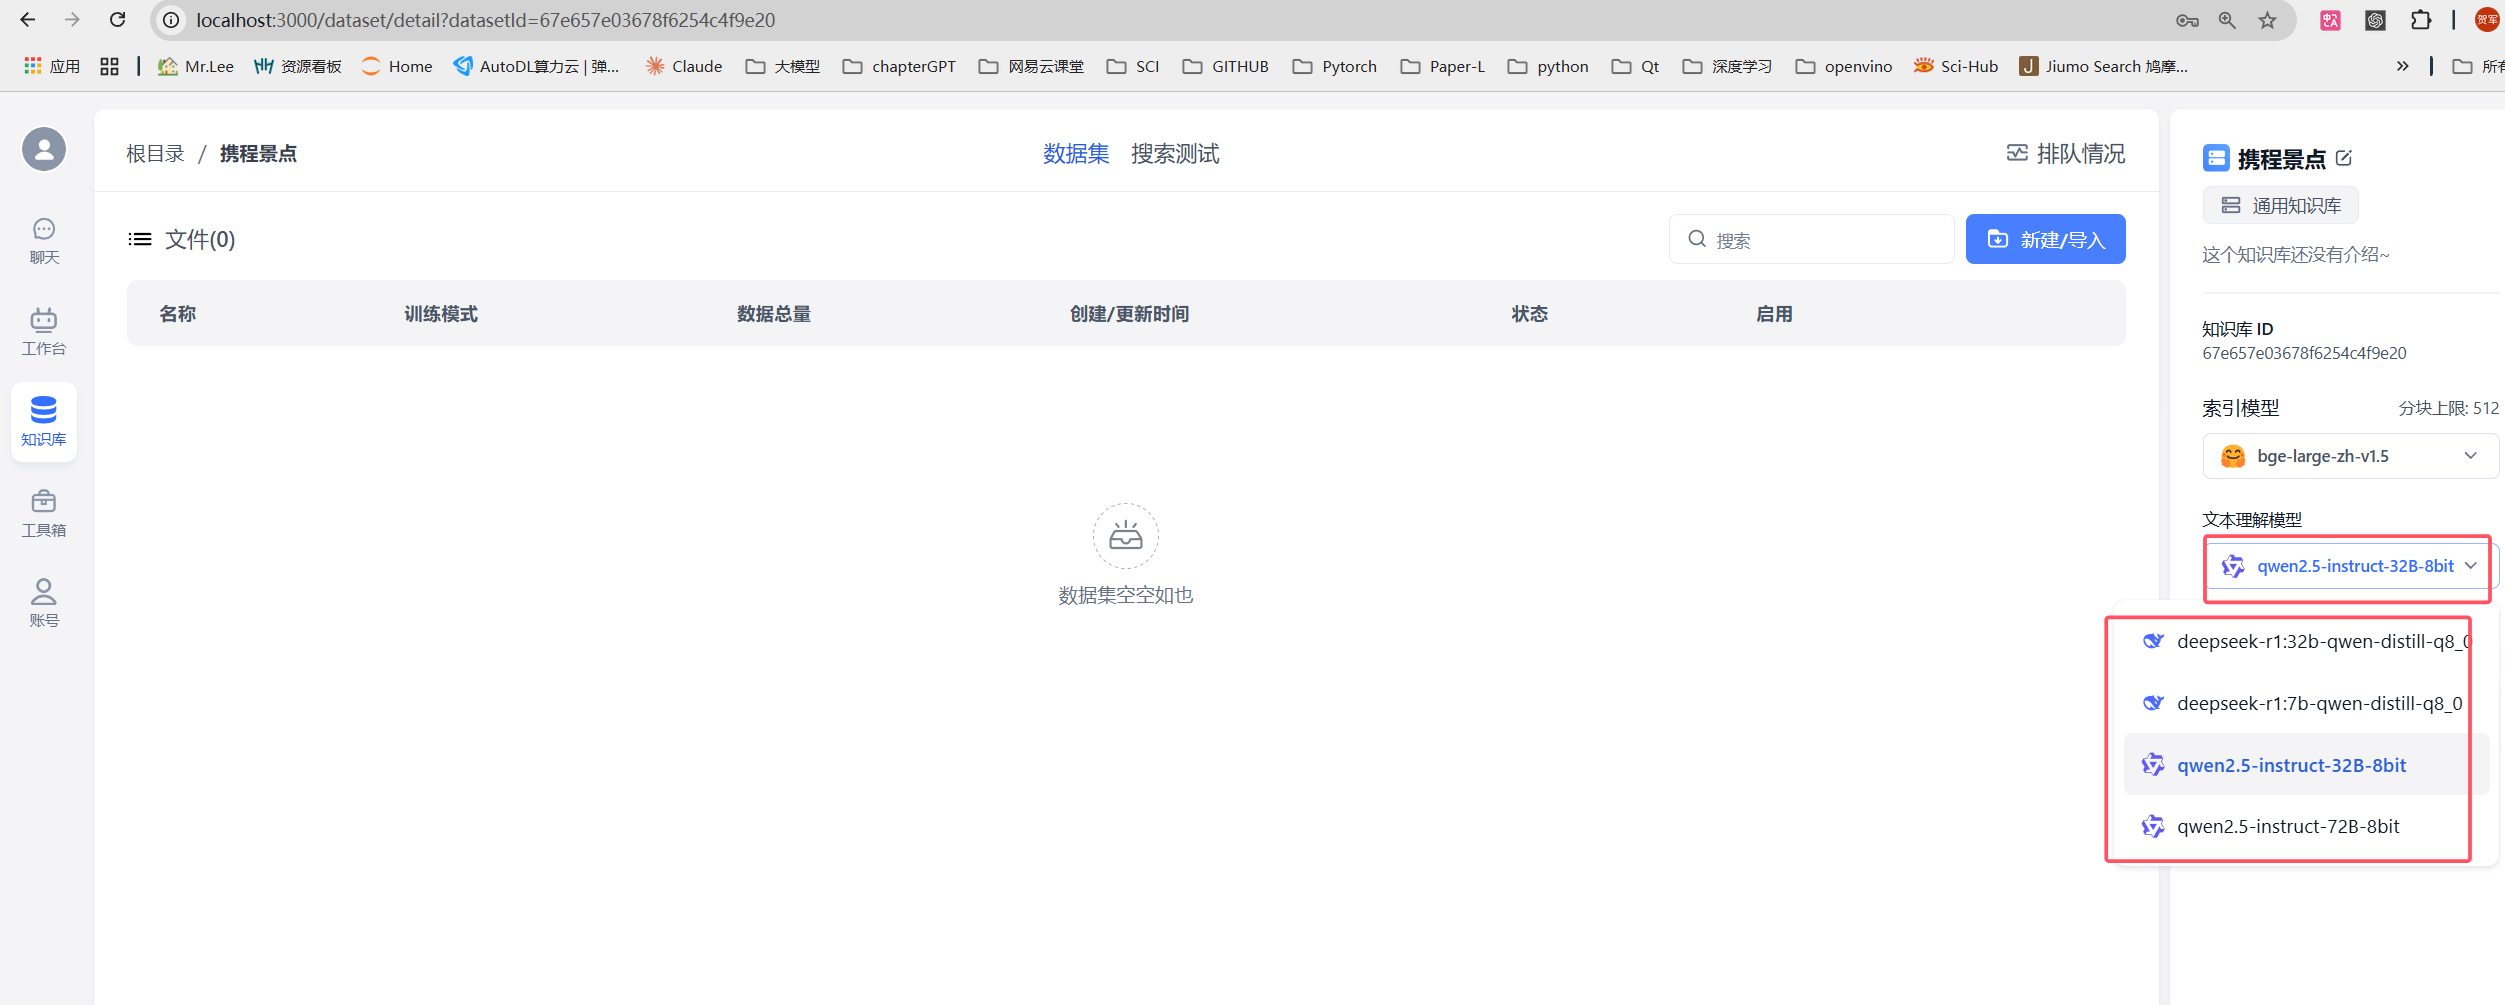
Task: Click the file list icon beside 文件(0)
Action: 140,239
